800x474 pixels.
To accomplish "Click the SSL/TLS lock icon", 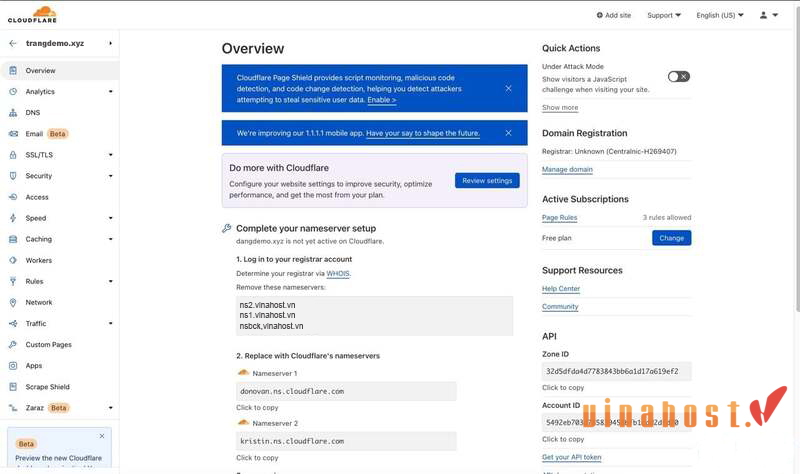I will 13,155.
